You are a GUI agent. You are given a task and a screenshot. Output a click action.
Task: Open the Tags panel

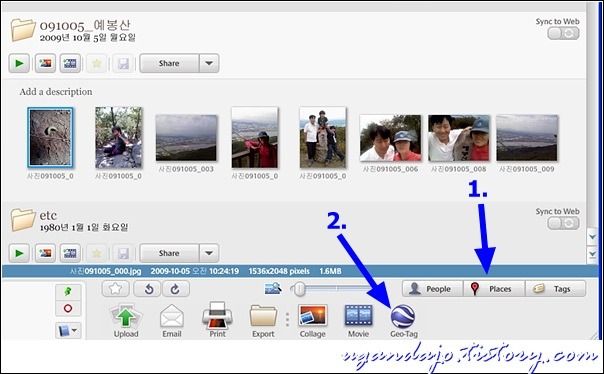click(555, 288)
